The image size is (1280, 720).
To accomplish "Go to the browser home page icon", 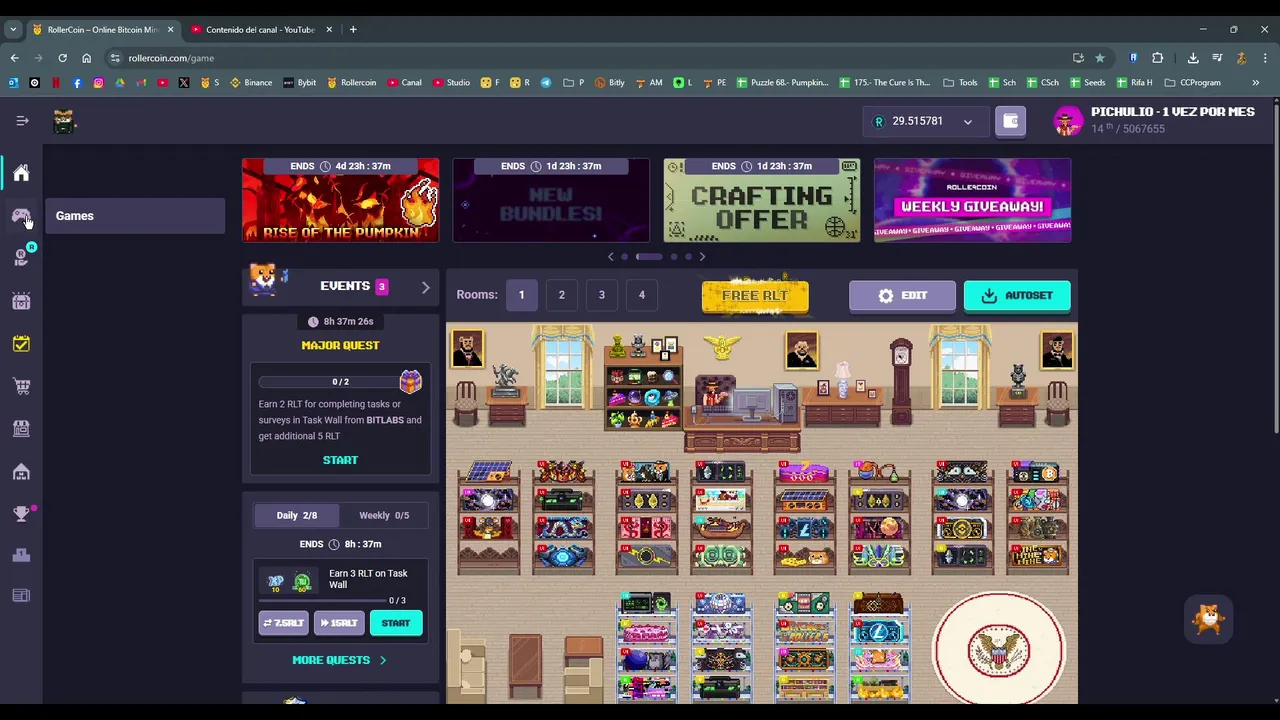I will click(86, 58).
